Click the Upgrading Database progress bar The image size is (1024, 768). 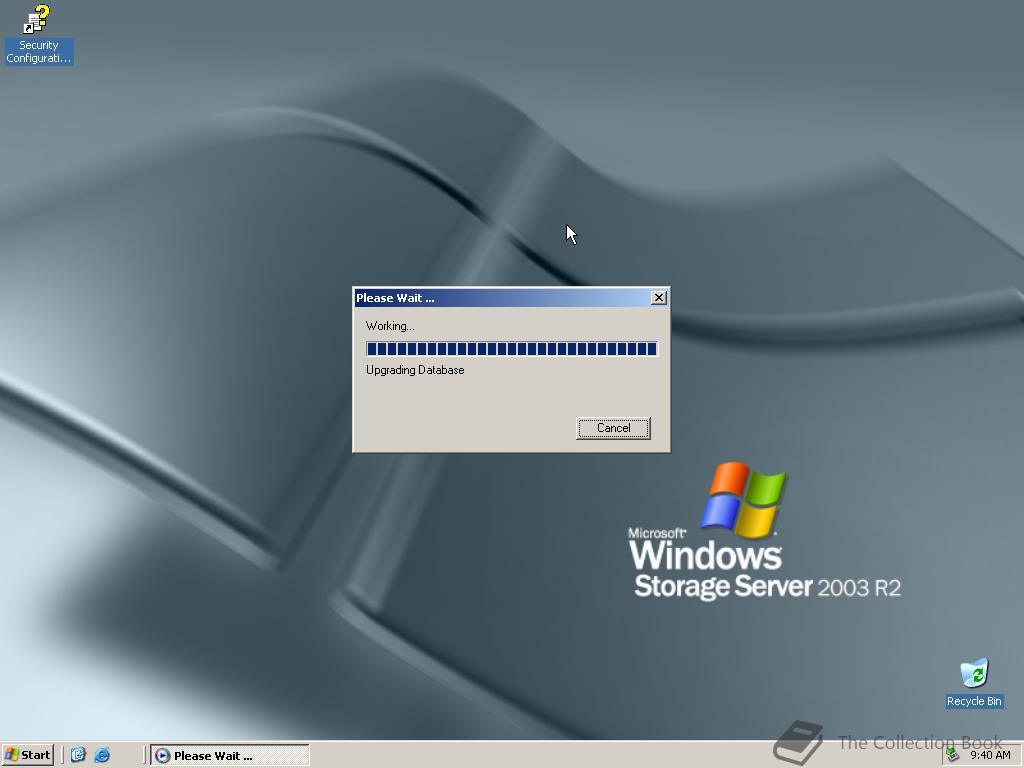[512, 349]
